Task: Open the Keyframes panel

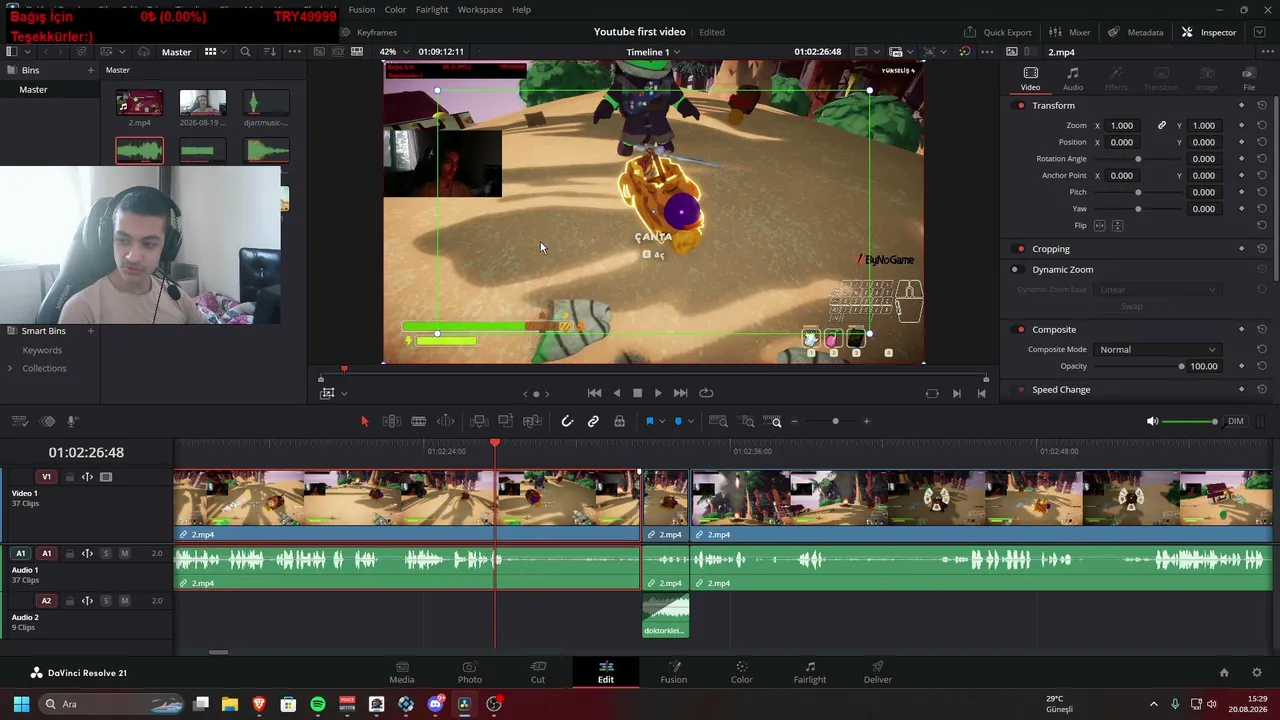Action: click(369, 32)
